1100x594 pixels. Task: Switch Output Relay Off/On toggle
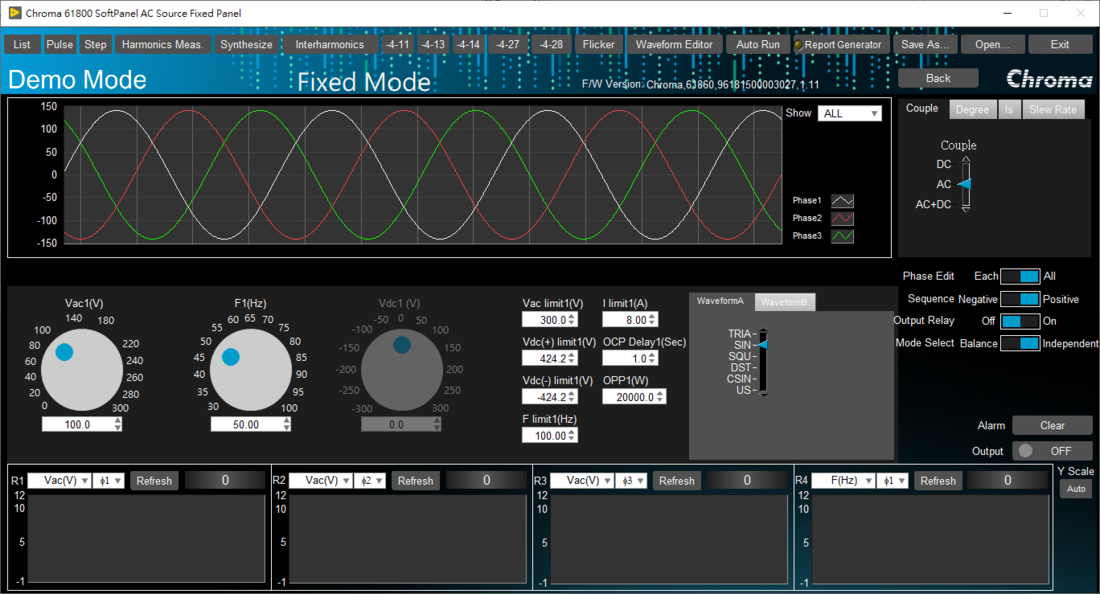click(x=1020, y=321)
